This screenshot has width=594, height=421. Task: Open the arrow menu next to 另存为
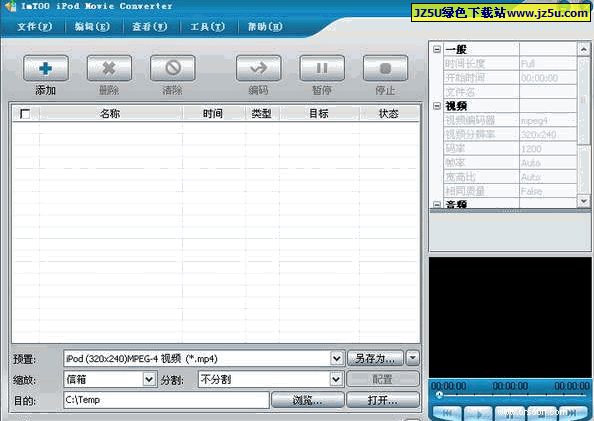[x=413, y=358]
